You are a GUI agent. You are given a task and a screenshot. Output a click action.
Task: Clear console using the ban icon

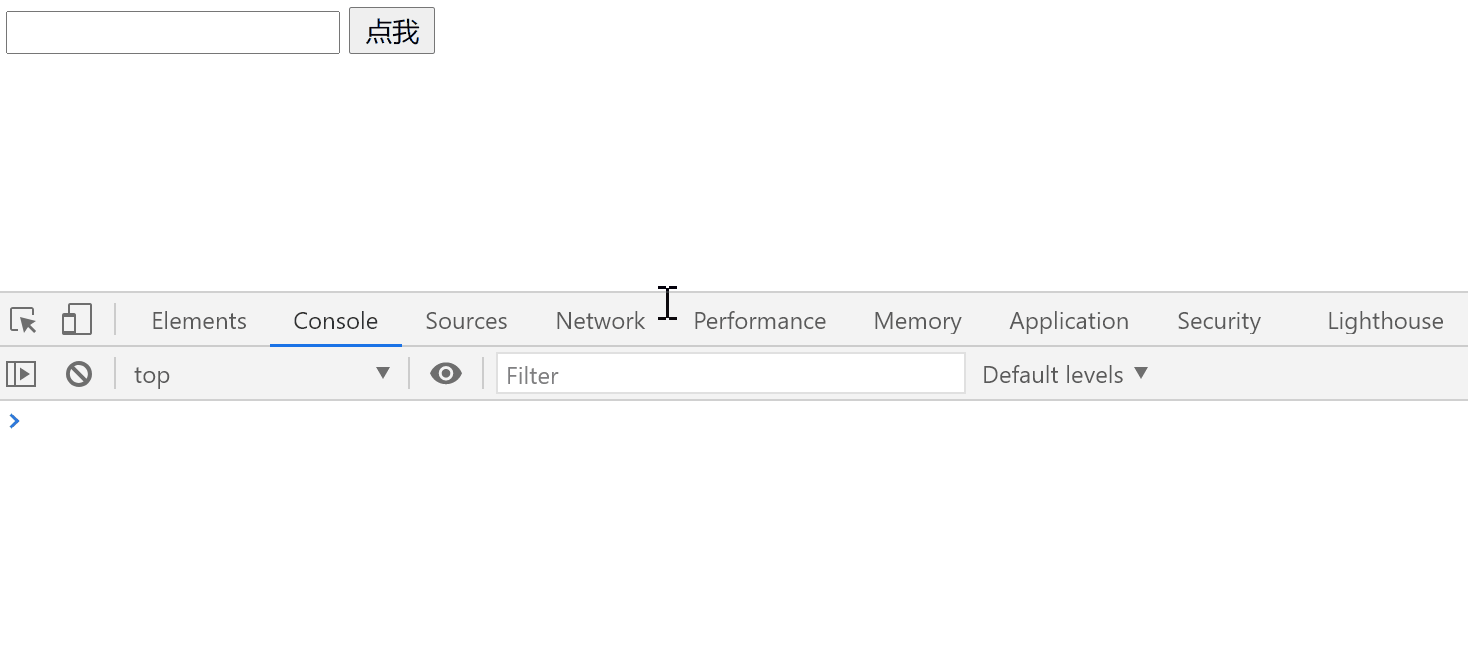(79, 374)
